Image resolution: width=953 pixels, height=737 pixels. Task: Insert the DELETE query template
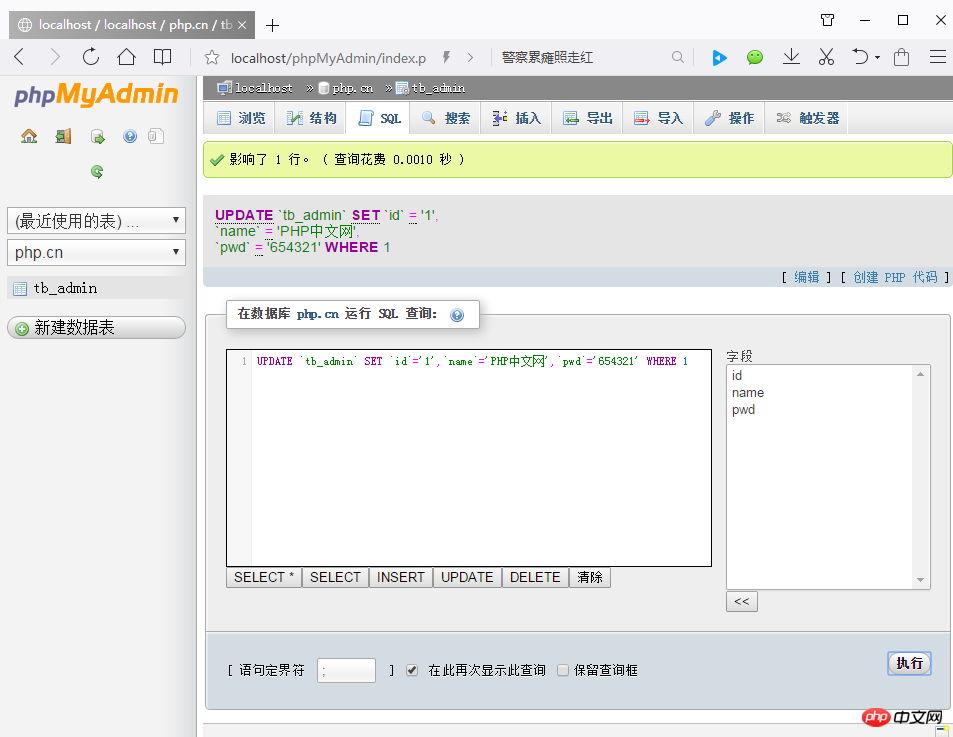pyautogui.click(x=535, y=577)
